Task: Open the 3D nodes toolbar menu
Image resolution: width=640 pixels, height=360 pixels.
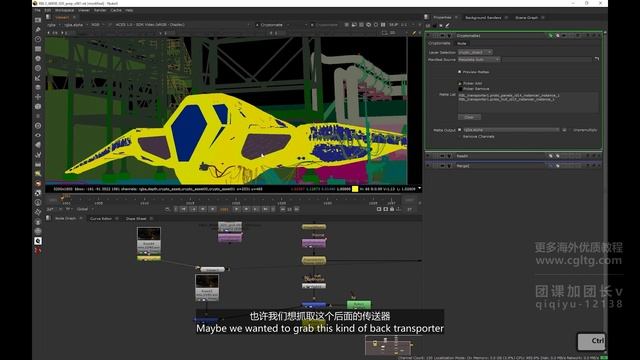Action: [38, 107]
